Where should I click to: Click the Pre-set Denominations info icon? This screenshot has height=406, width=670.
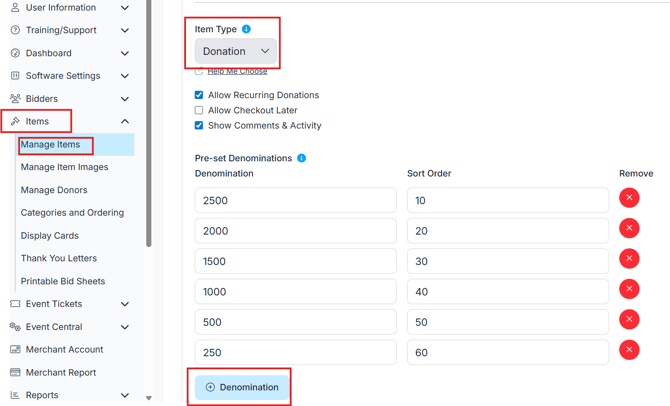[x=302, y=158]
